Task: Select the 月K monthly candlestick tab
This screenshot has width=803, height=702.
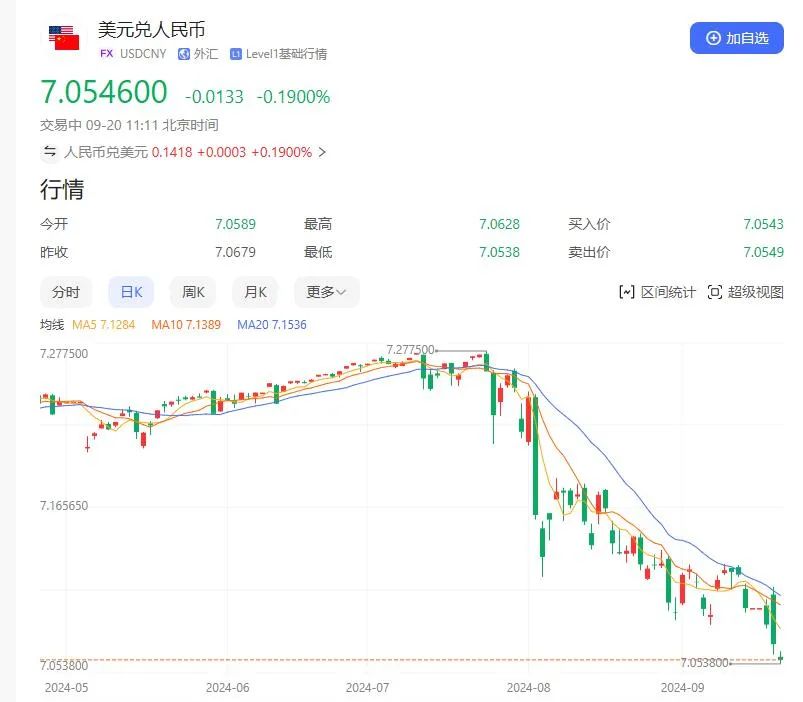Action: click(255, 292)
